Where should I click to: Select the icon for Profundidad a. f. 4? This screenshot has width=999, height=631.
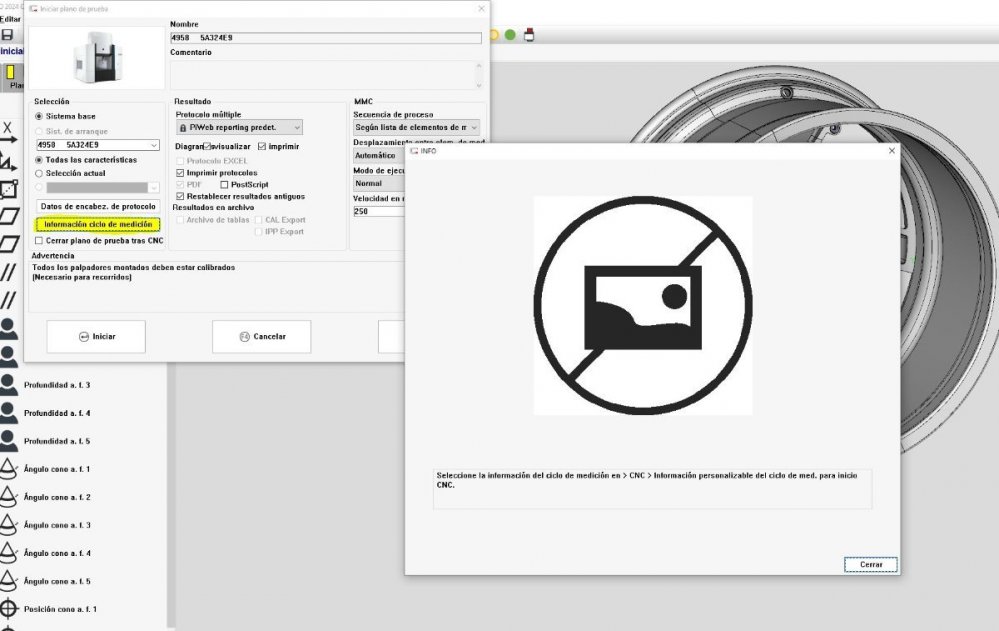coord(8,413)
